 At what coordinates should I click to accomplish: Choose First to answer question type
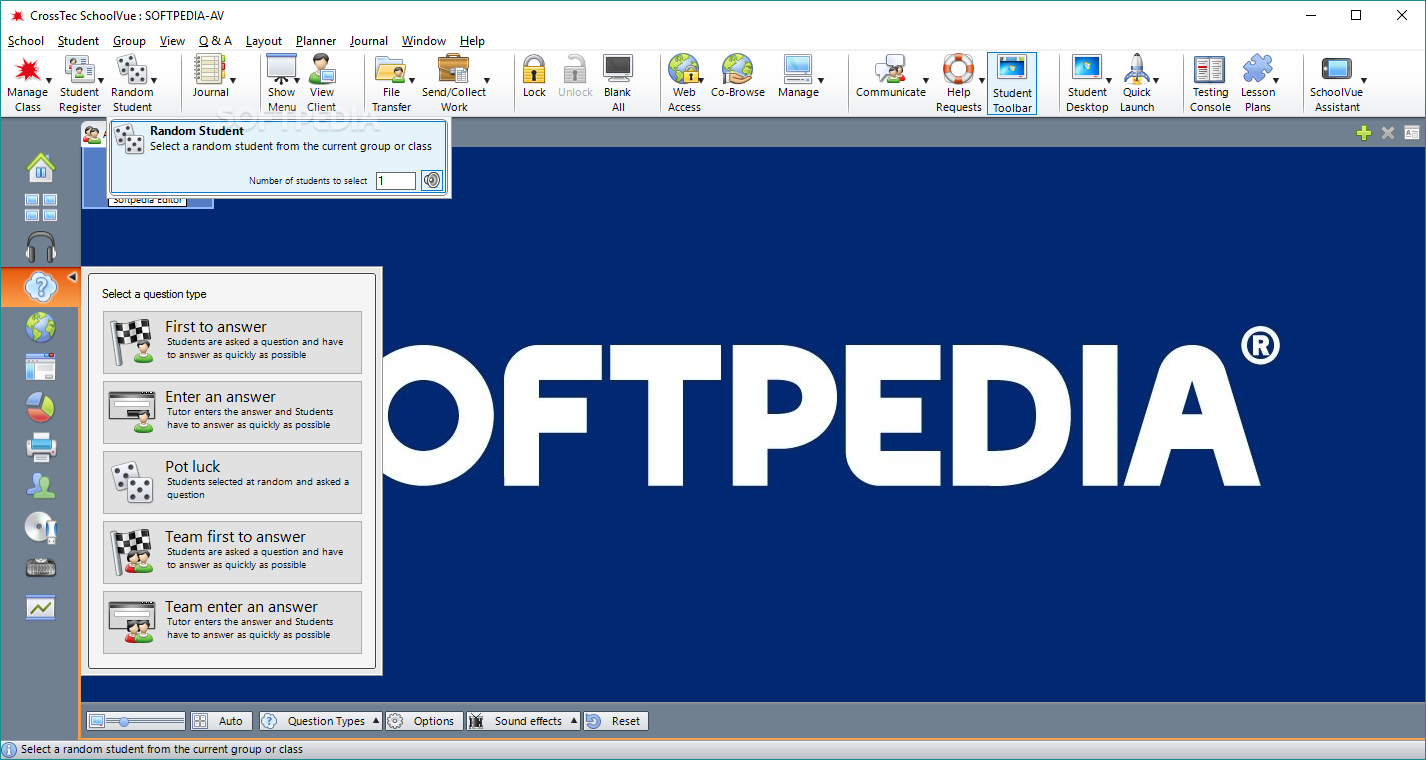232,342
